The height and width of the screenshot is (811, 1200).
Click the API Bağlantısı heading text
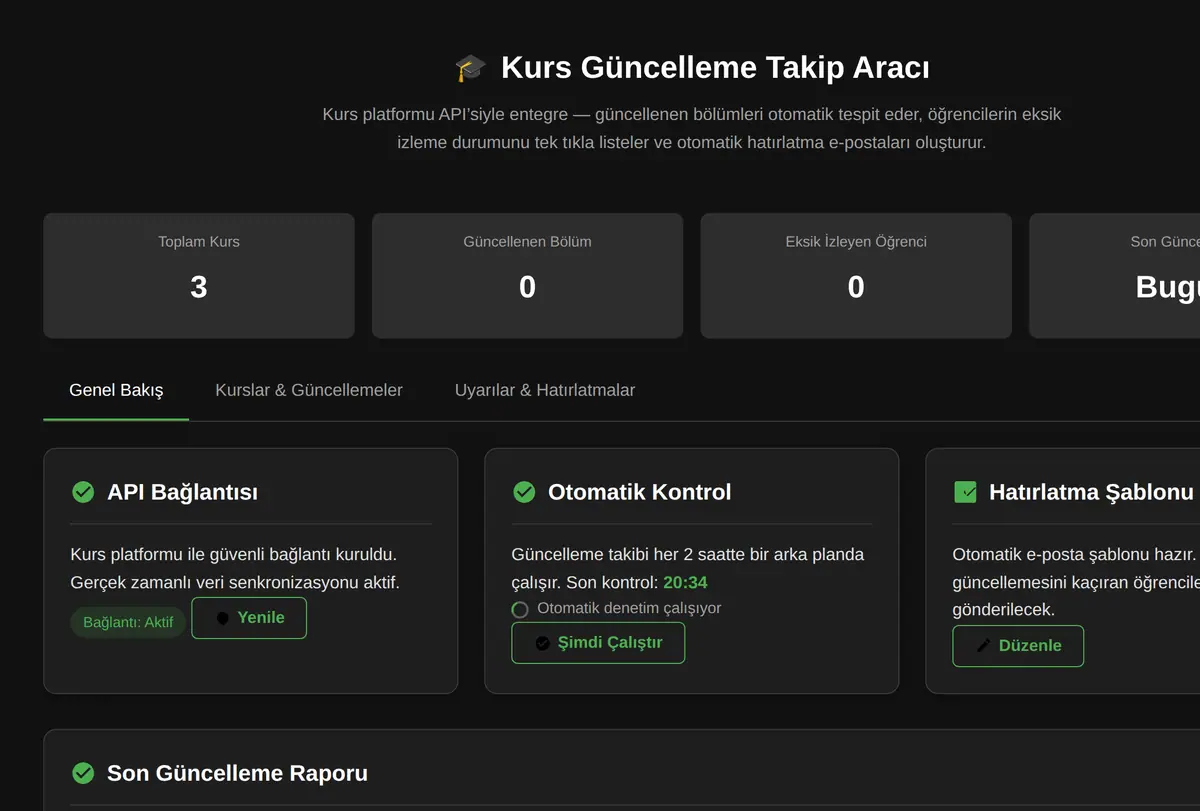[182, 492]
